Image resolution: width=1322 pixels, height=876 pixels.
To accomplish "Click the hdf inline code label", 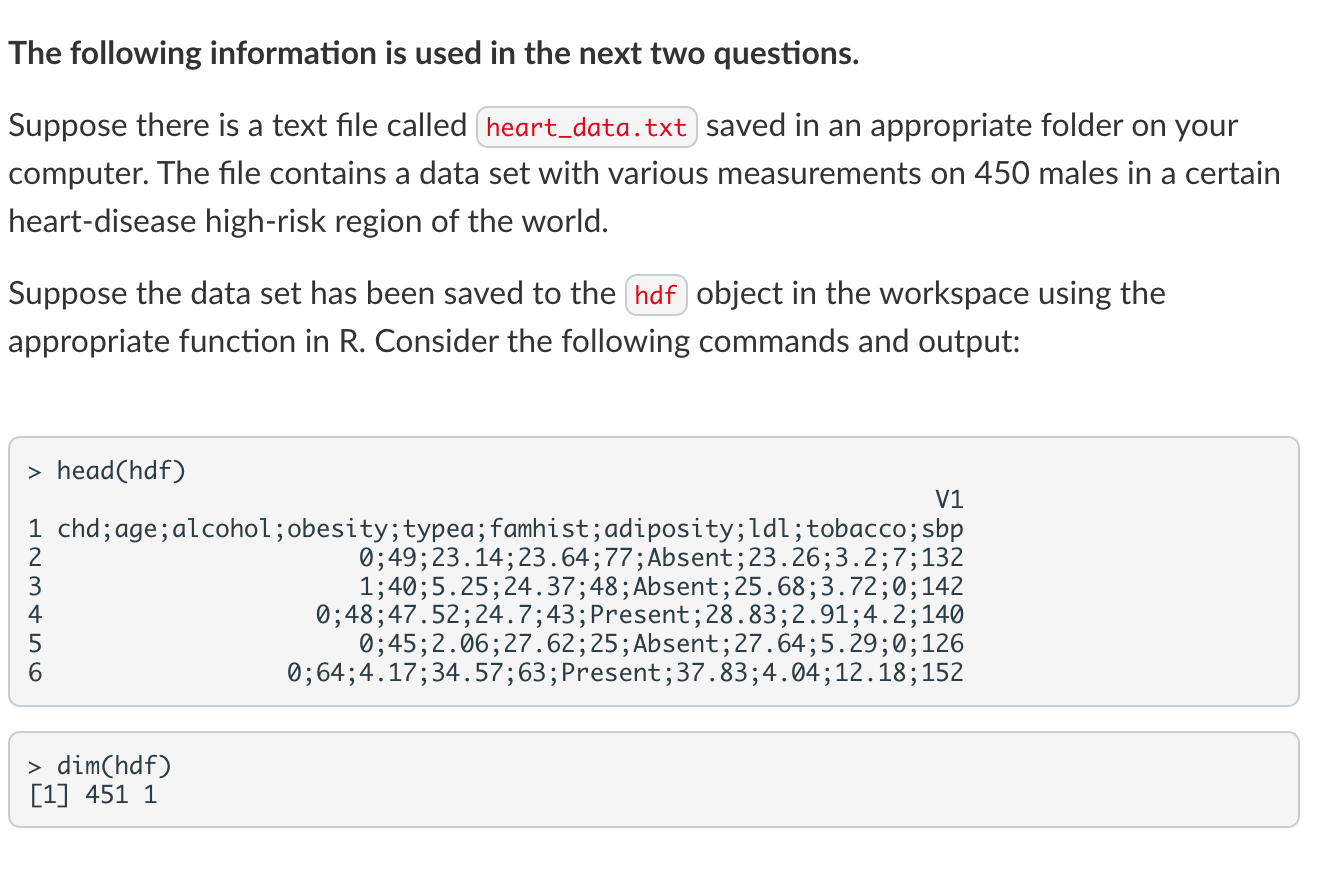I will (x=656, y=295).
